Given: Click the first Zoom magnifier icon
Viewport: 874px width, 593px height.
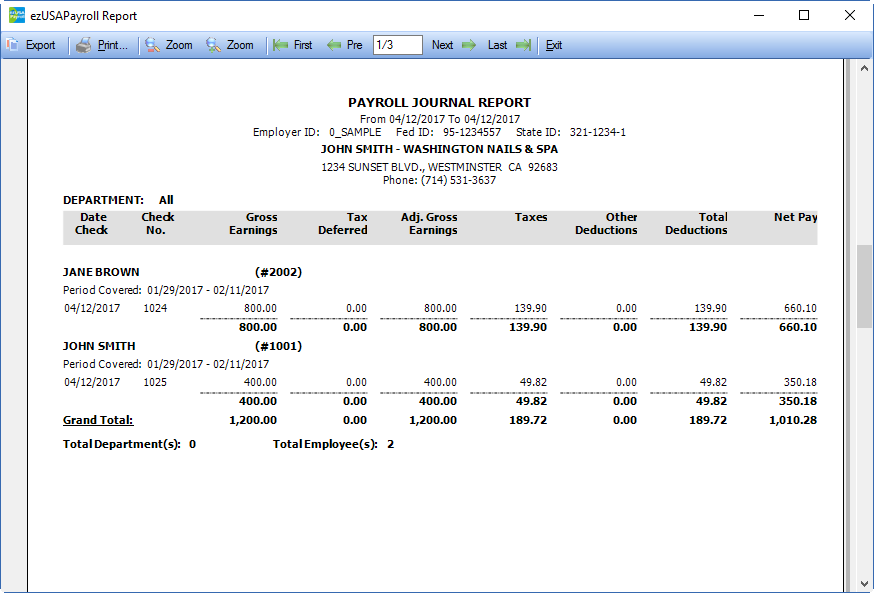Looking at the screenshot, I should [x=152, y=45].
